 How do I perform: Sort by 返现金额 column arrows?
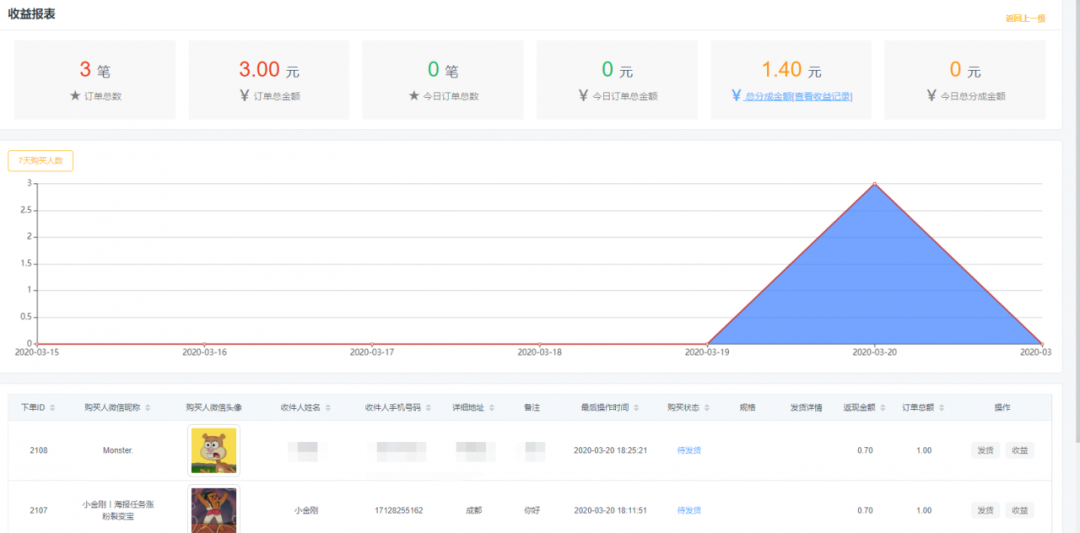click(x=881, y=408)
